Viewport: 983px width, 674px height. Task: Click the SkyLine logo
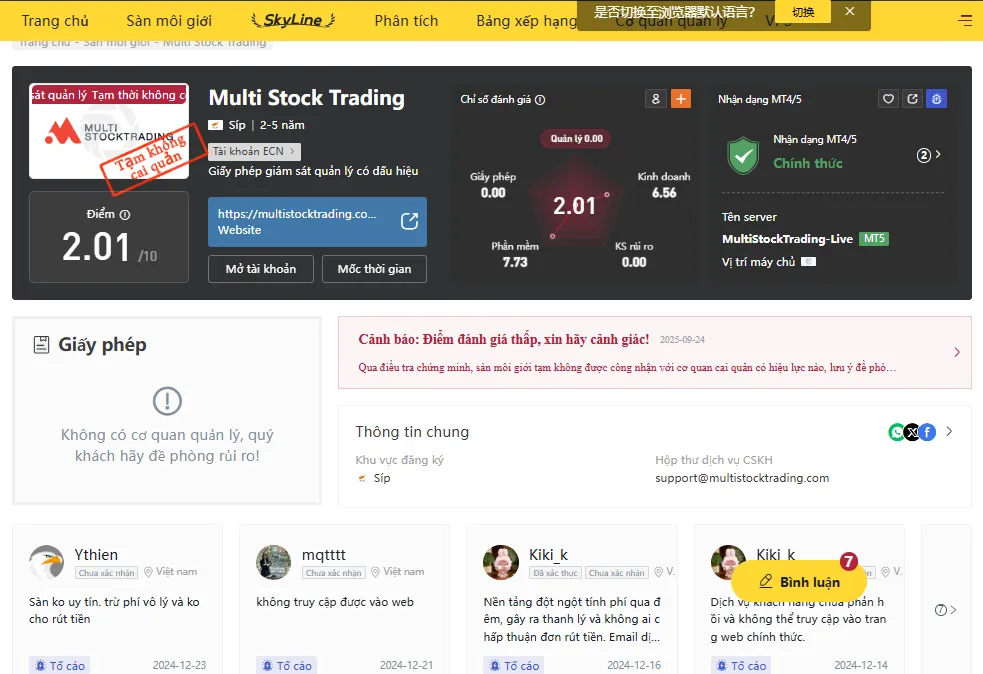point(293,20)
